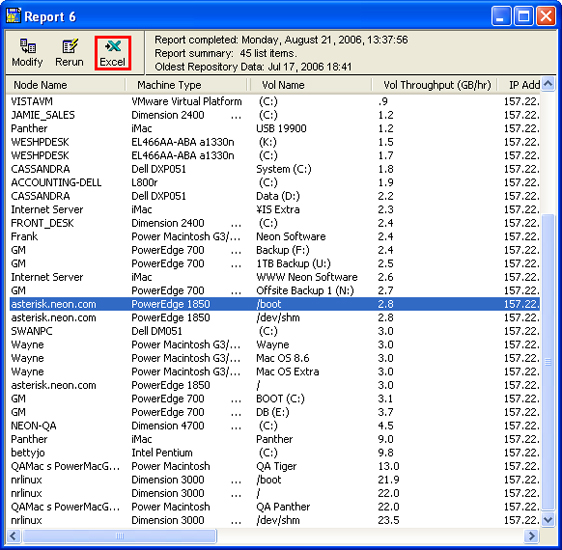Viewport: 562px width, 550px height.
Task: Click the horizontal scrollbar left arrow
Action: click(x=14, y=536)
